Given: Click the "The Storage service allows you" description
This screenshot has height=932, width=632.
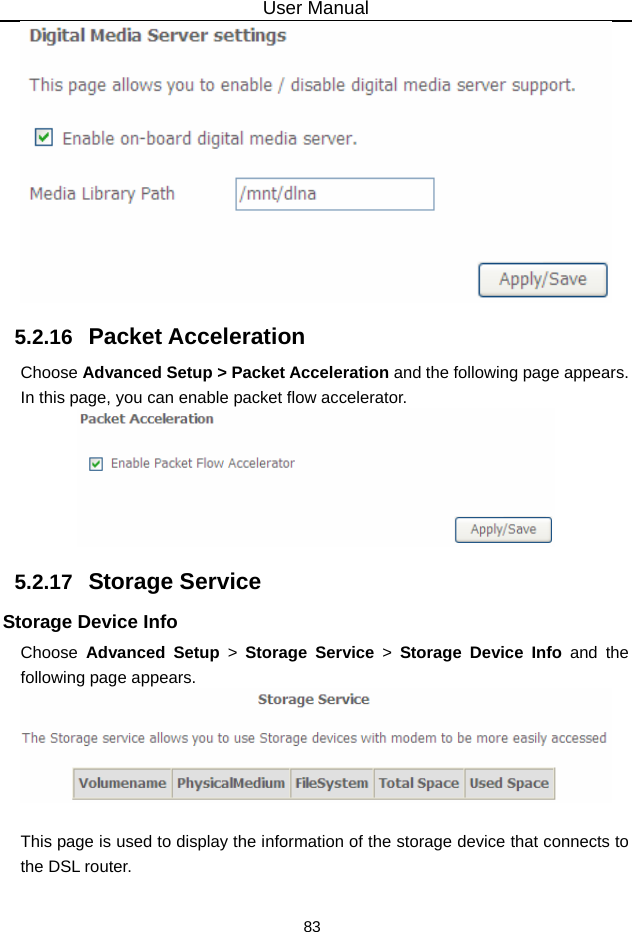Looking at the screenshot, I should (x=314, y=738).
